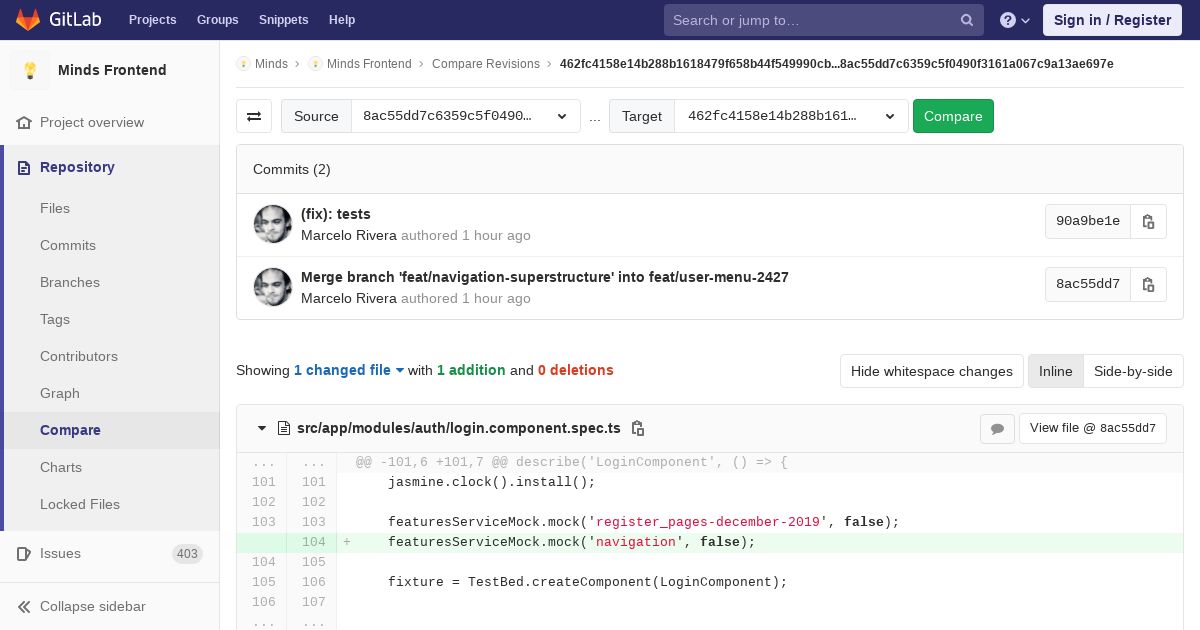Expand the 1 changed file list

(x=348, y=370)
